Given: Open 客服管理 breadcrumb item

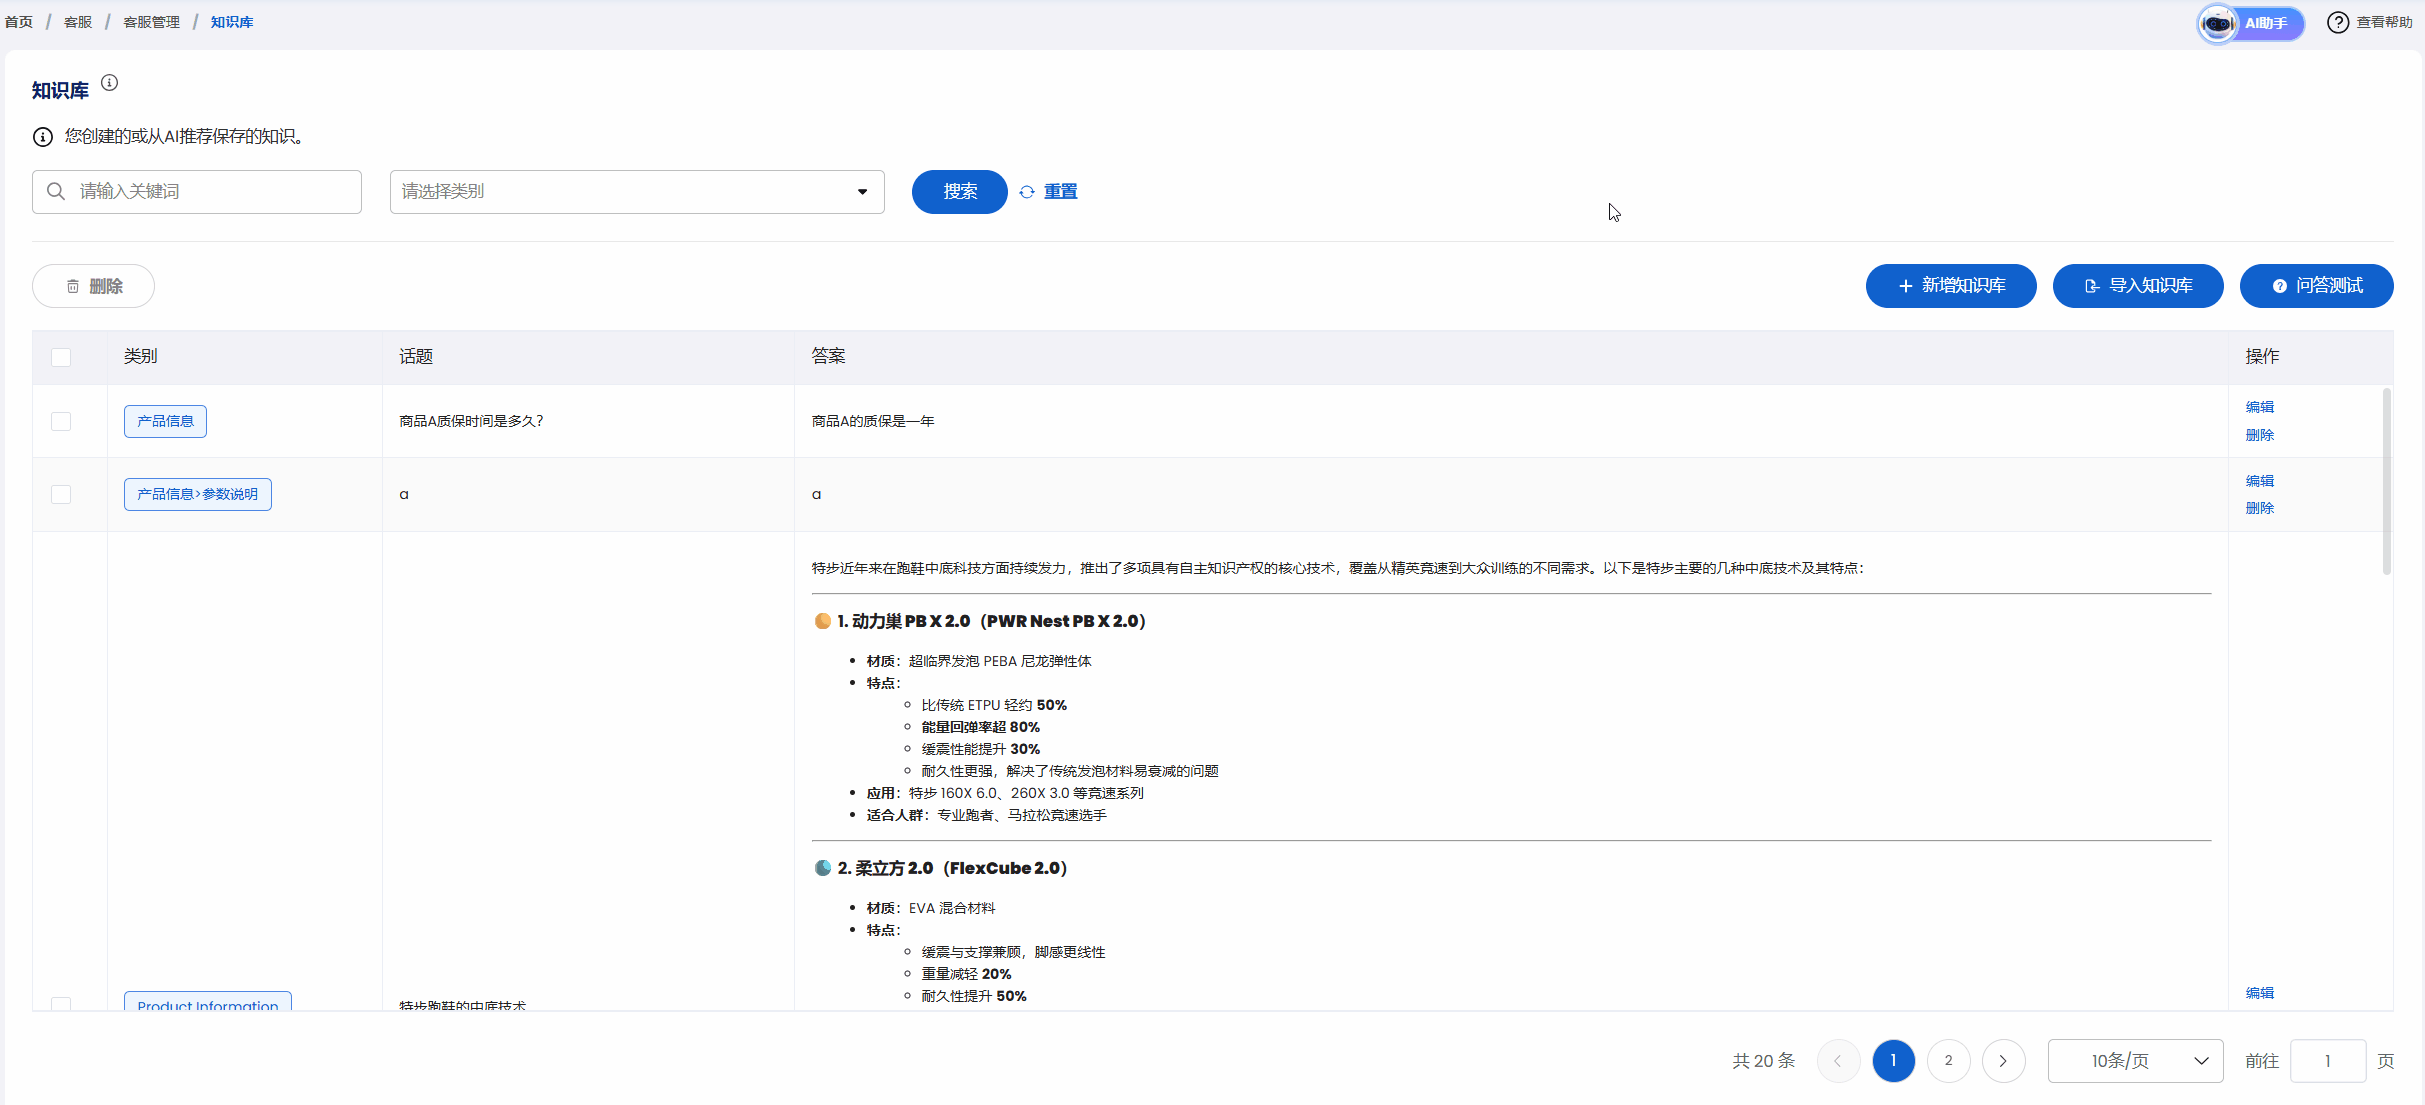Looking at the screenshot, I should 151,22.
